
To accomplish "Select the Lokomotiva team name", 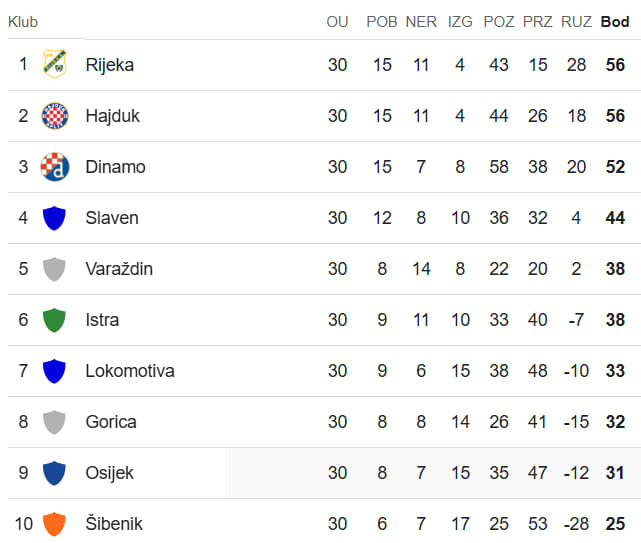I will point(130,371).
